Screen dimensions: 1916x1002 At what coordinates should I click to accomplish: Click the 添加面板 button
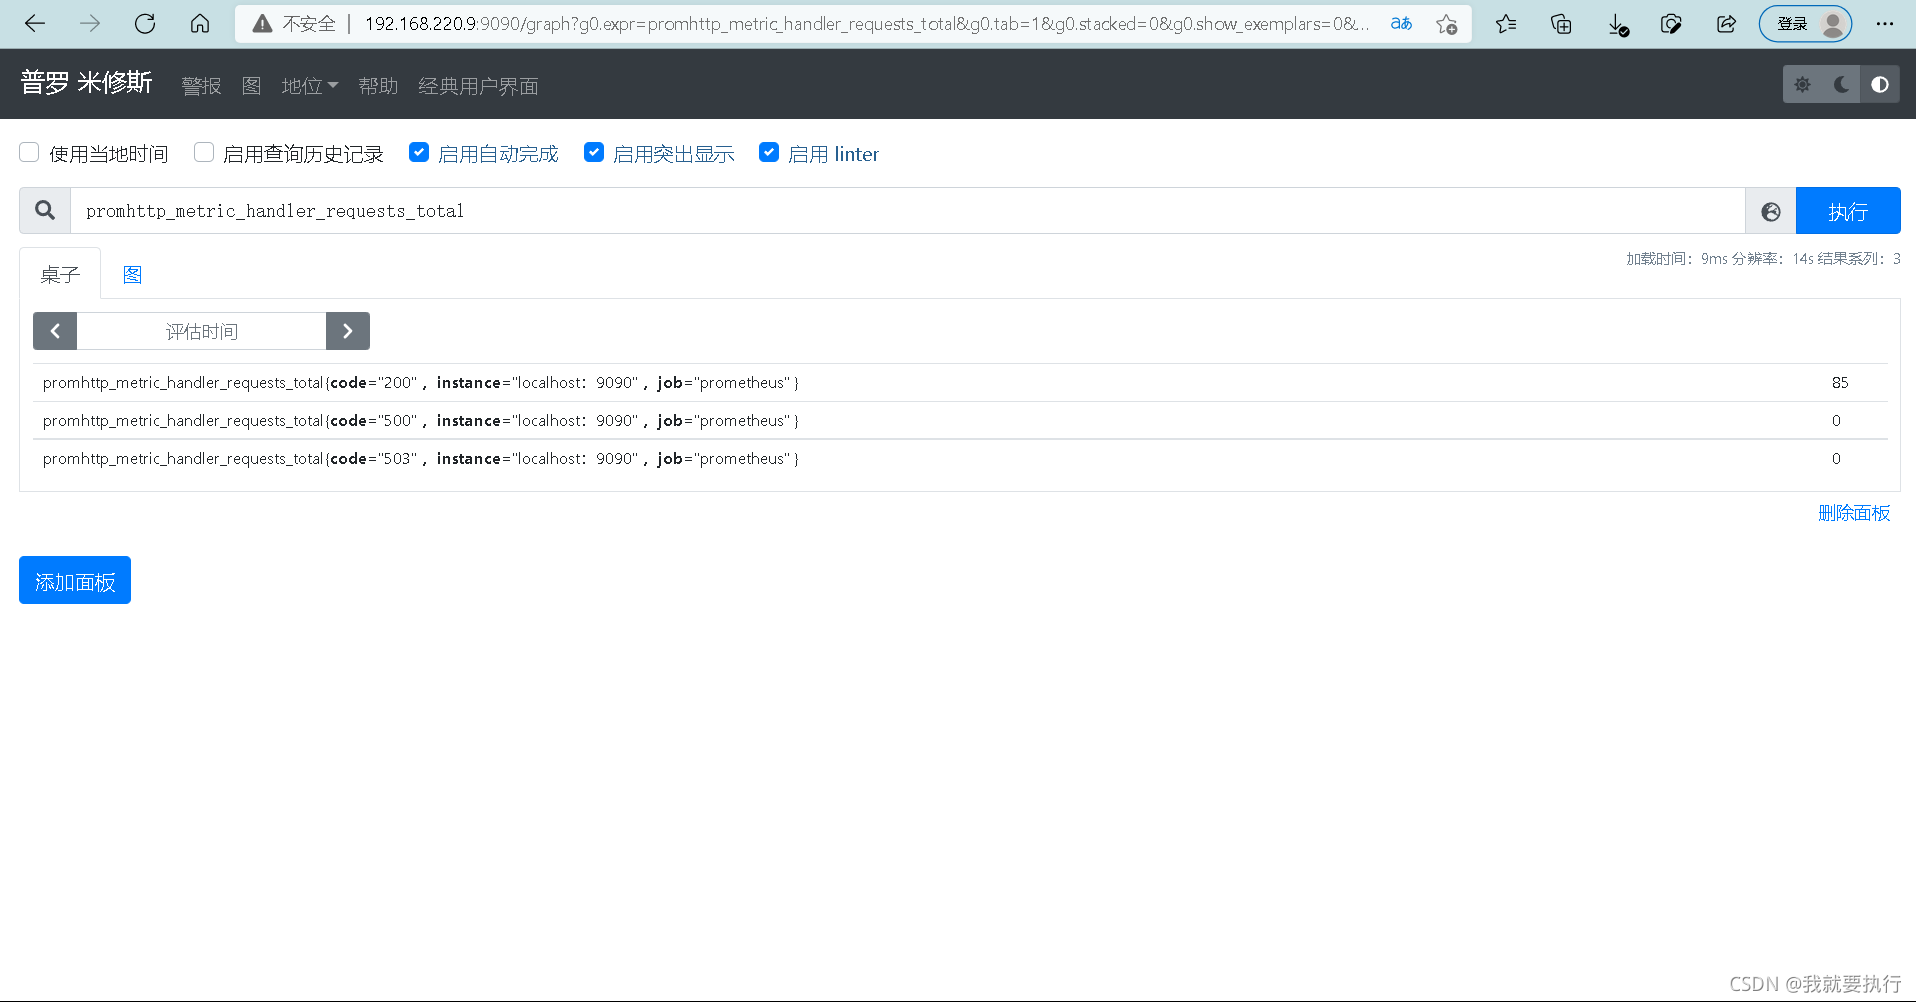click(75, 580)
